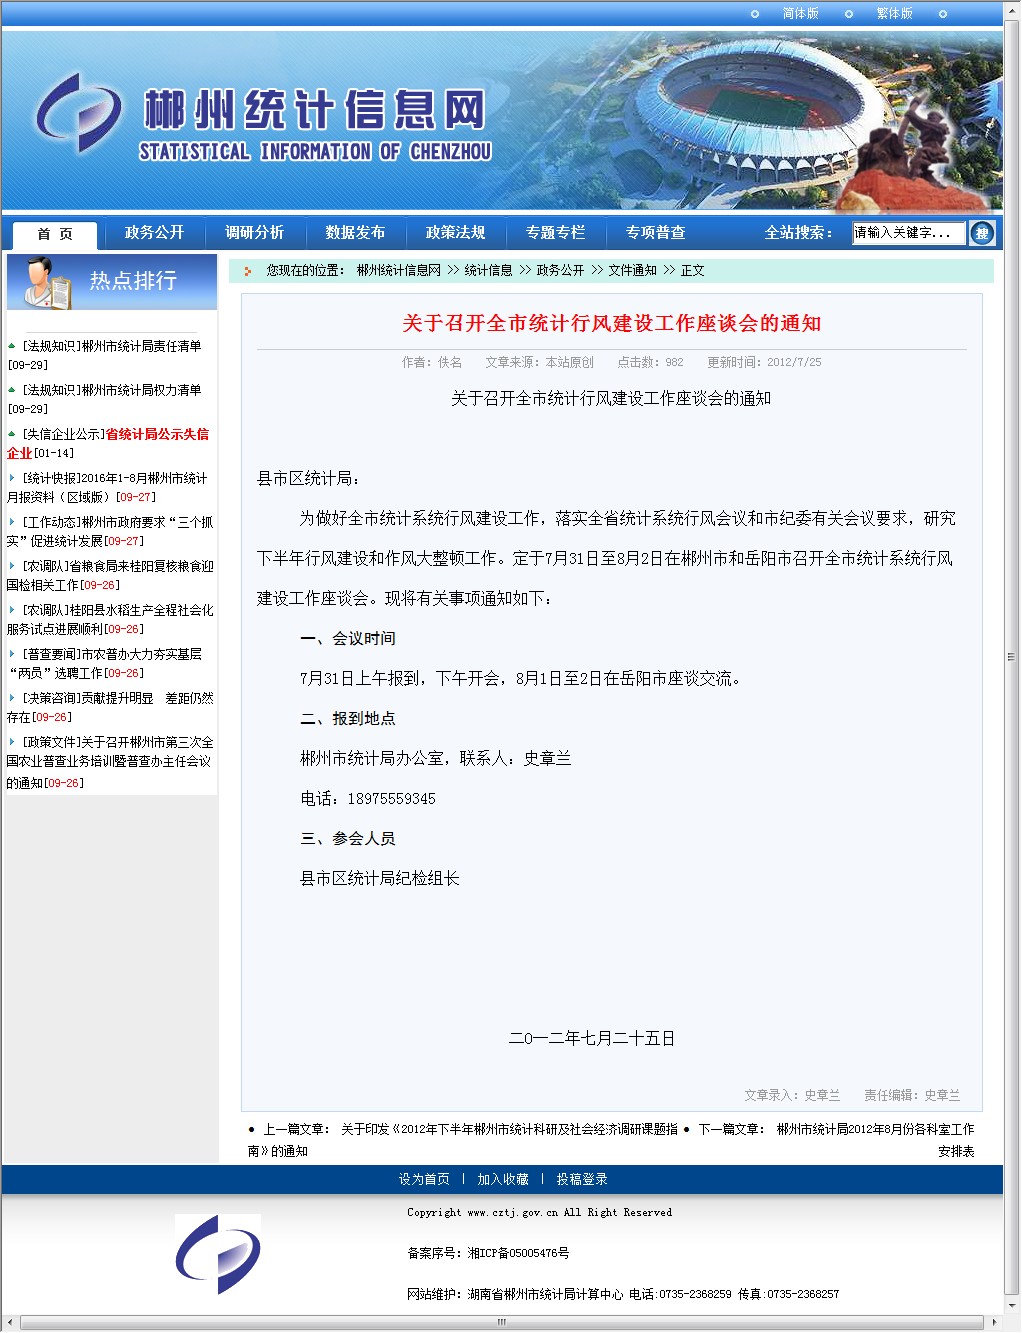Viewport: 1022px width, 1333px height.
Task: Open the 调研分析 menu
Action: tap(254, 232)
